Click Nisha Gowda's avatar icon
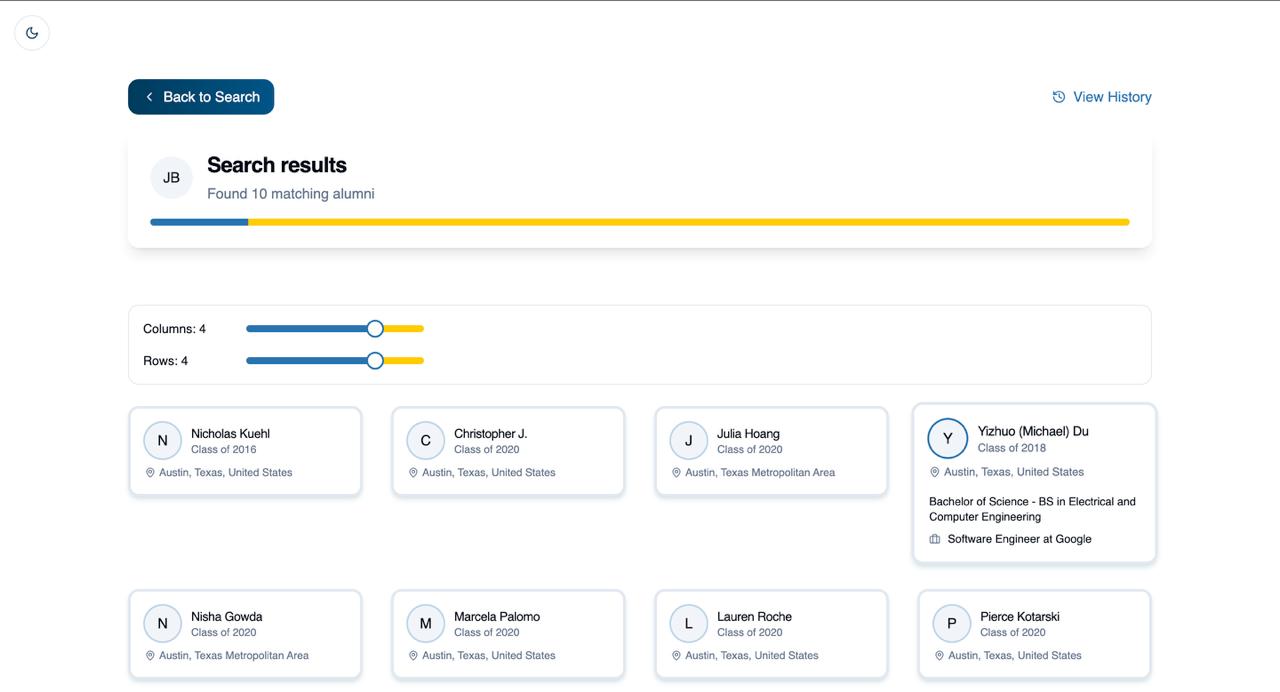 (163, 624)
